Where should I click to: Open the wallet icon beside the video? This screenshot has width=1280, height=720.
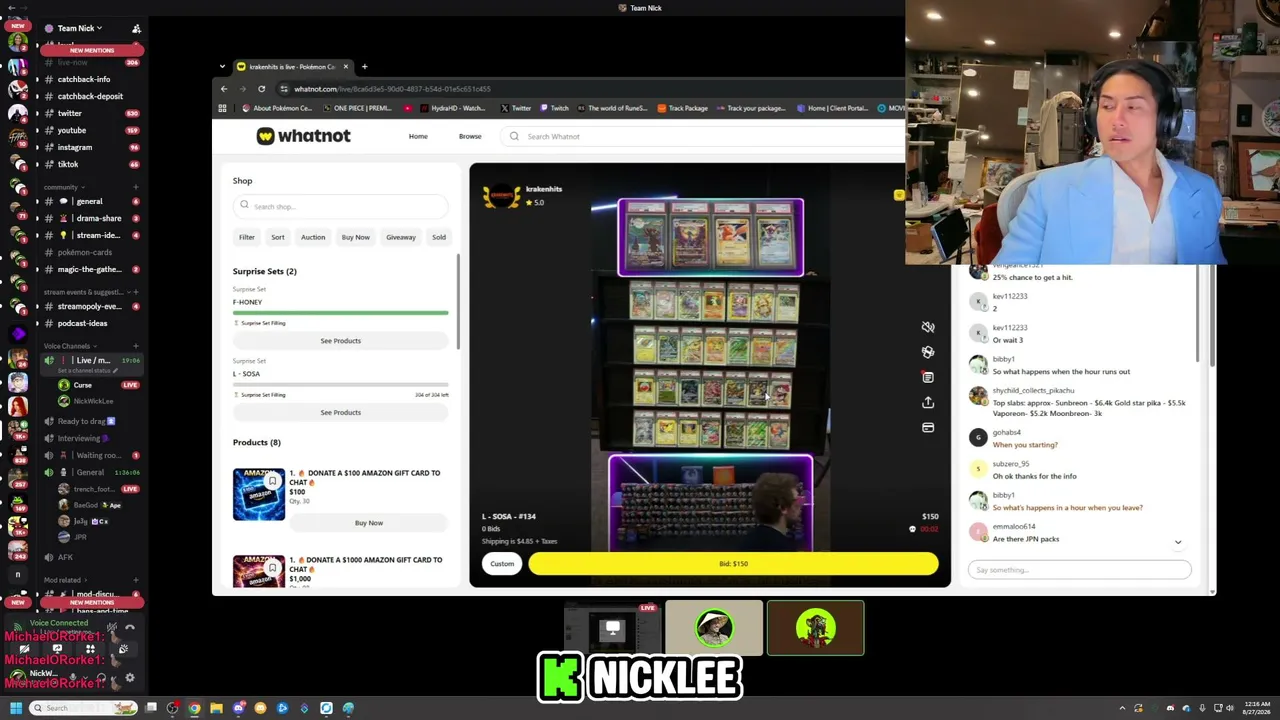928,428
